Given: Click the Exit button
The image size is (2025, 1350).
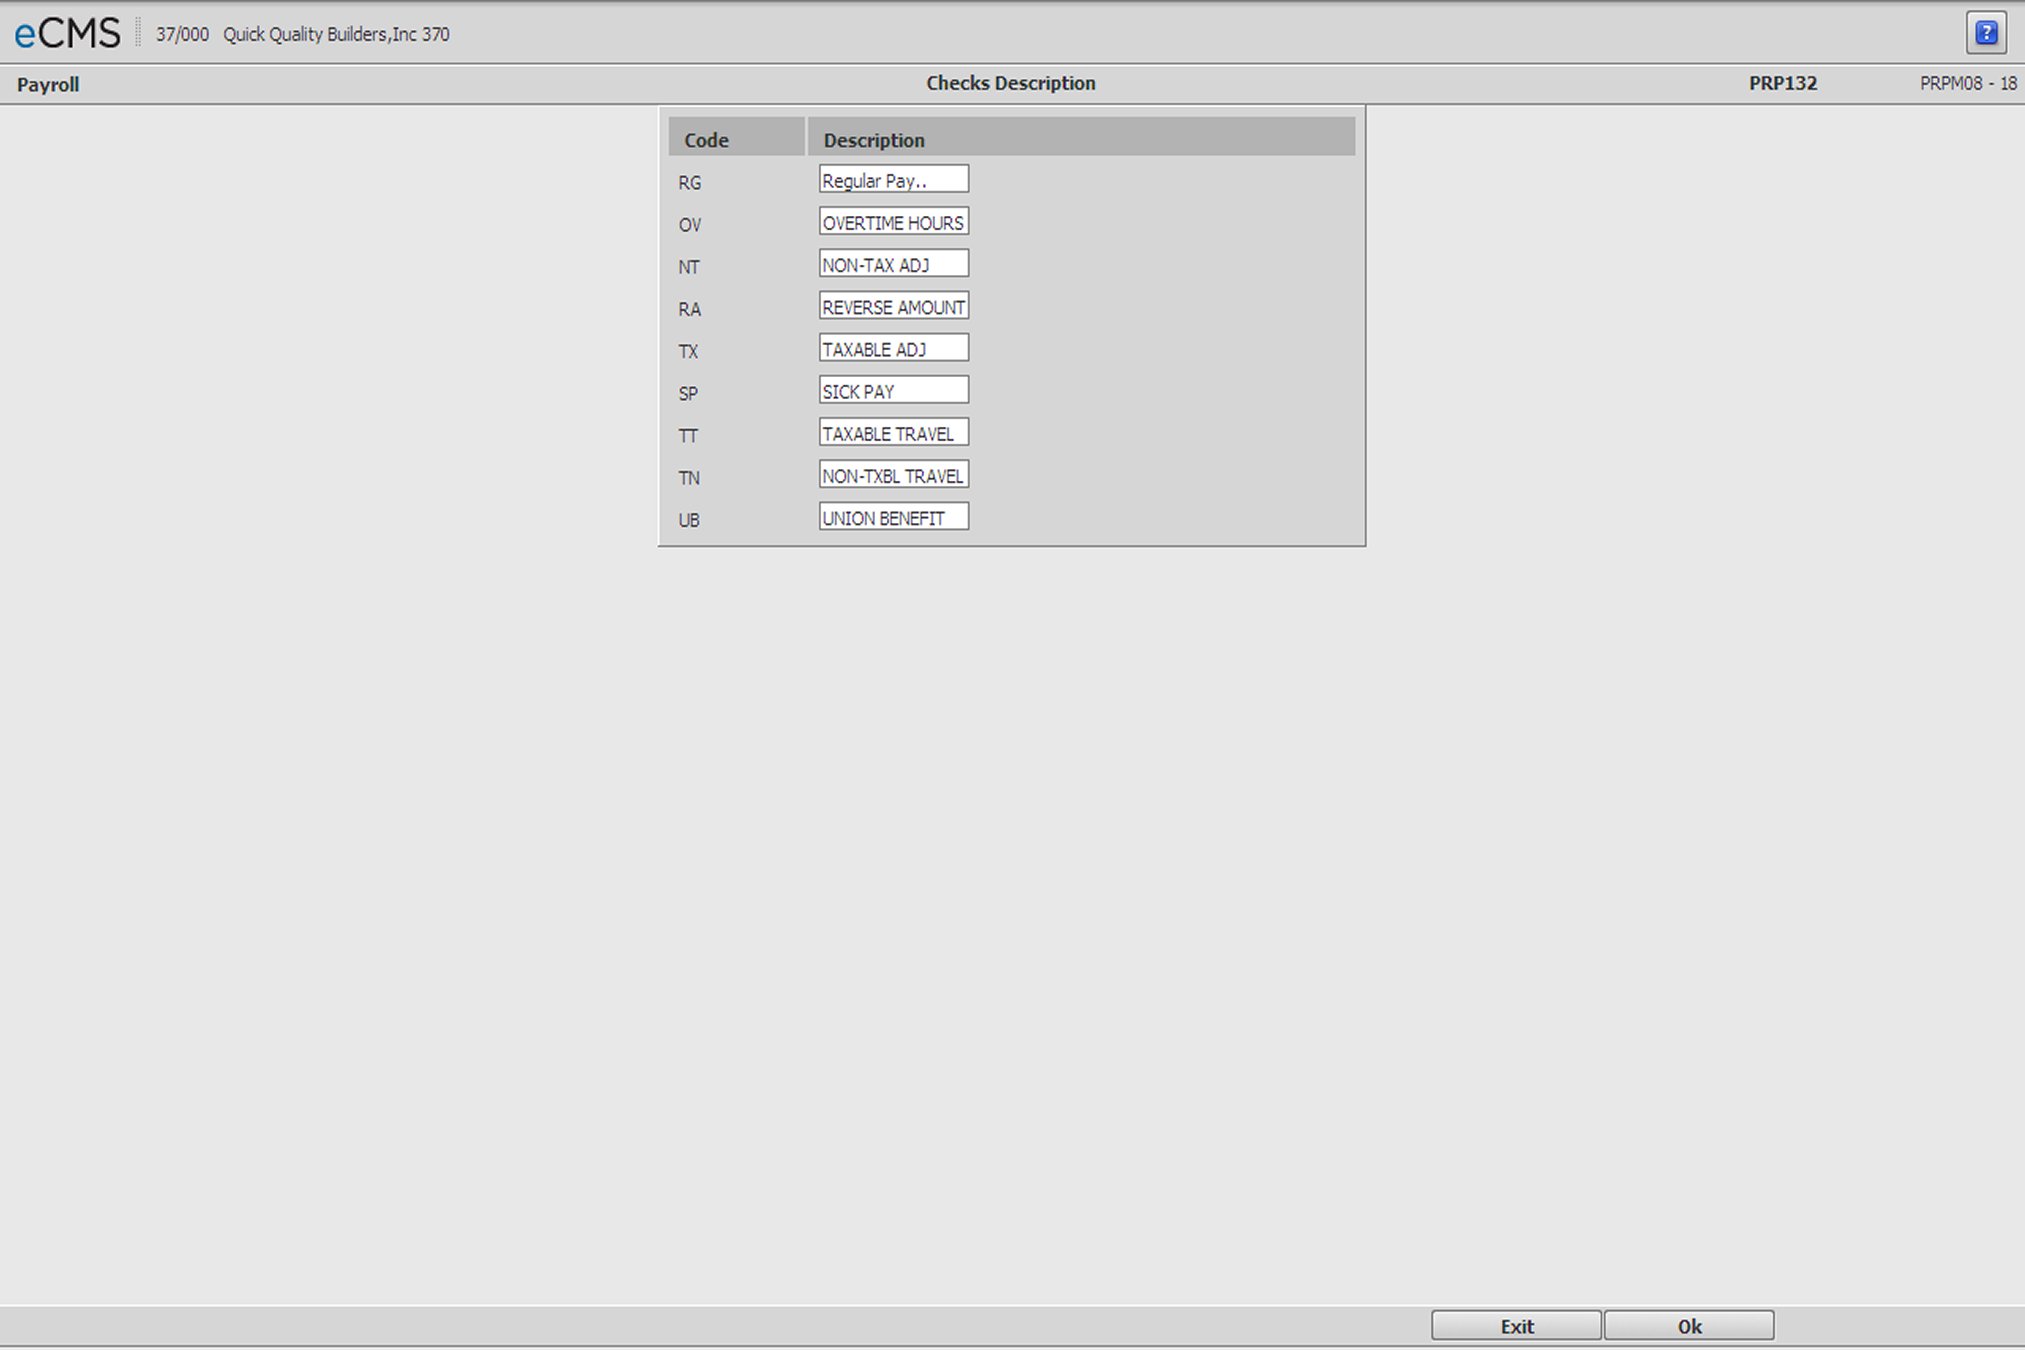Looking at the screenshot, I should [1516, 1325].
